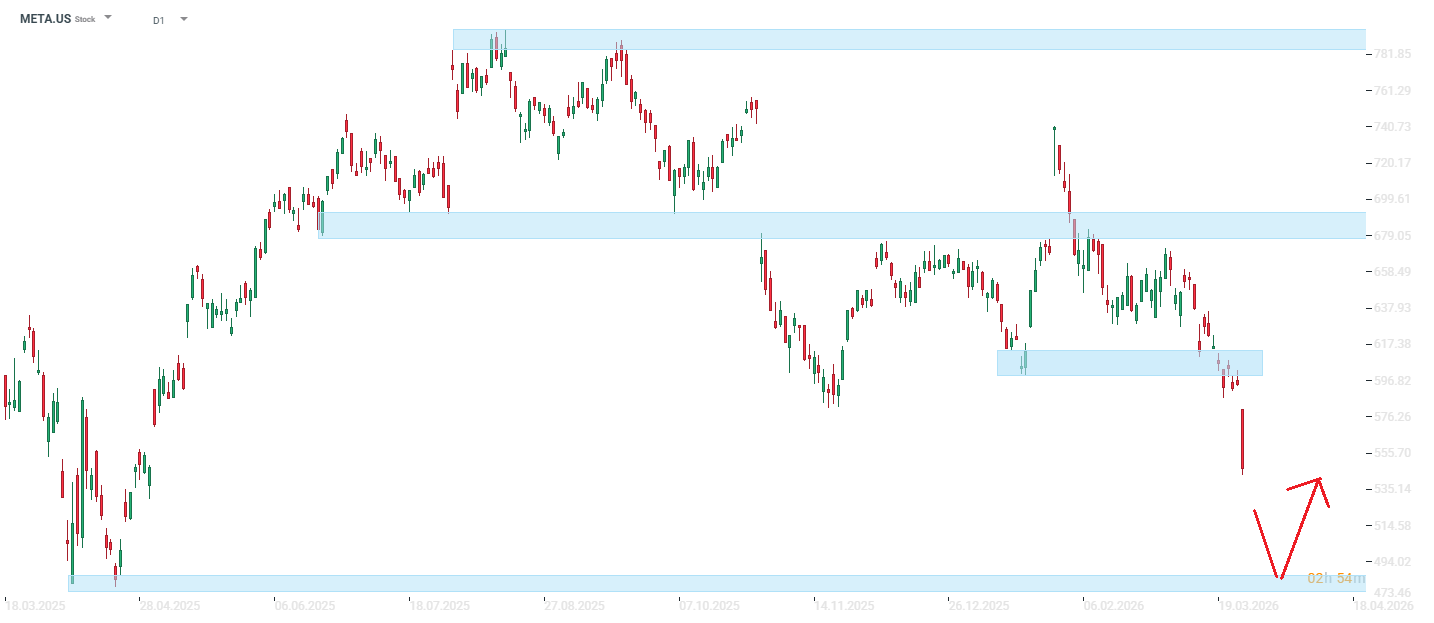
Task: Click the 02h 54m candle countdown timer
Action: coord(1335,579)
